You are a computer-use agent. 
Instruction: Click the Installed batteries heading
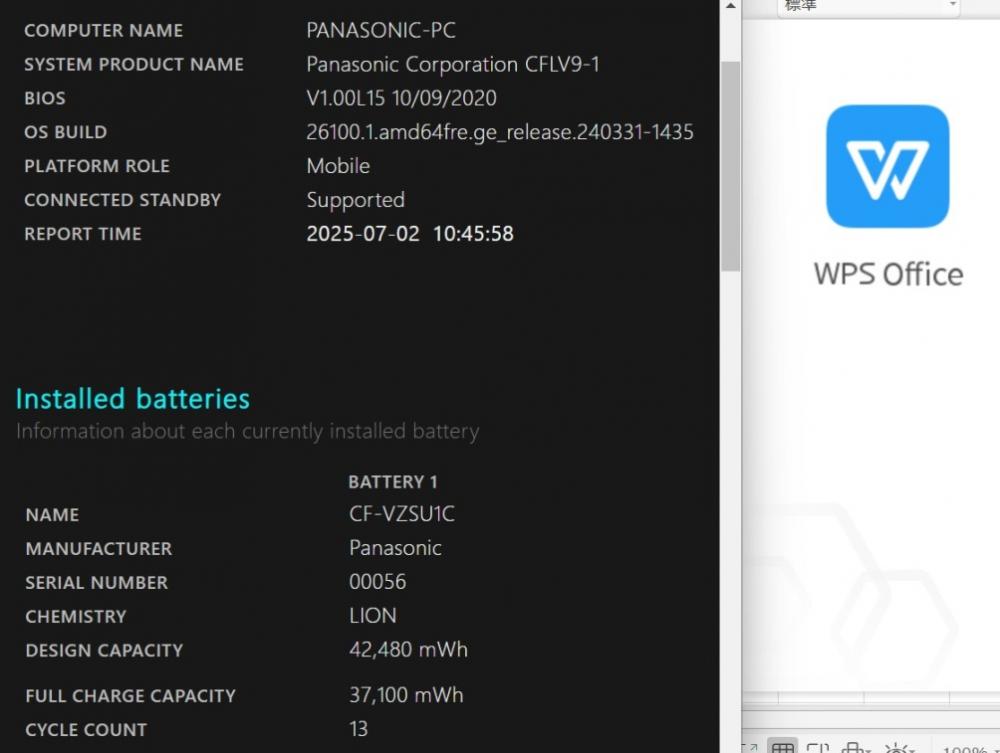coord(133,398)
